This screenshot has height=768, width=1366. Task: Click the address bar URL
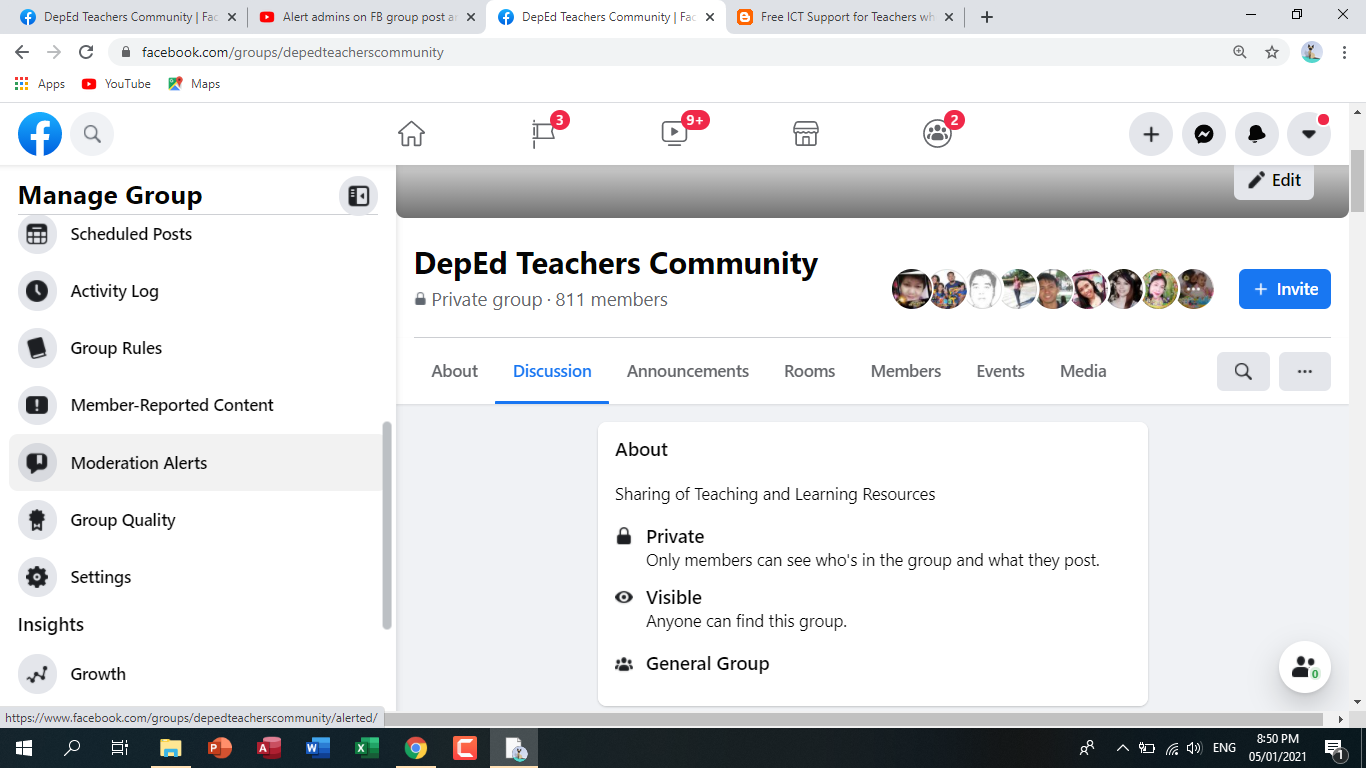293,52
